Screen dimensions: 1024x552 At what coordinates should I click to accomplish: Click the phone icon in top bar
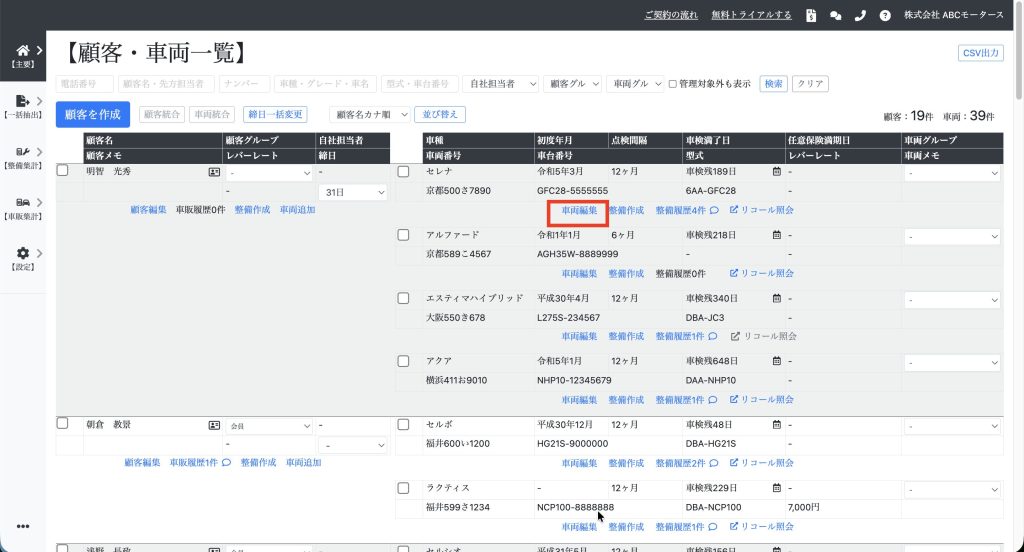click(860, 15)
